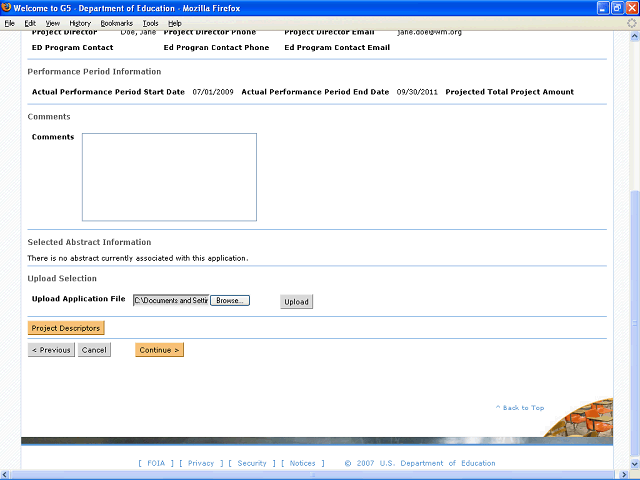Viewport: 640px width, 480px height.
Task: Minimize the Firefox window
Action: click(x=603, y=8)
